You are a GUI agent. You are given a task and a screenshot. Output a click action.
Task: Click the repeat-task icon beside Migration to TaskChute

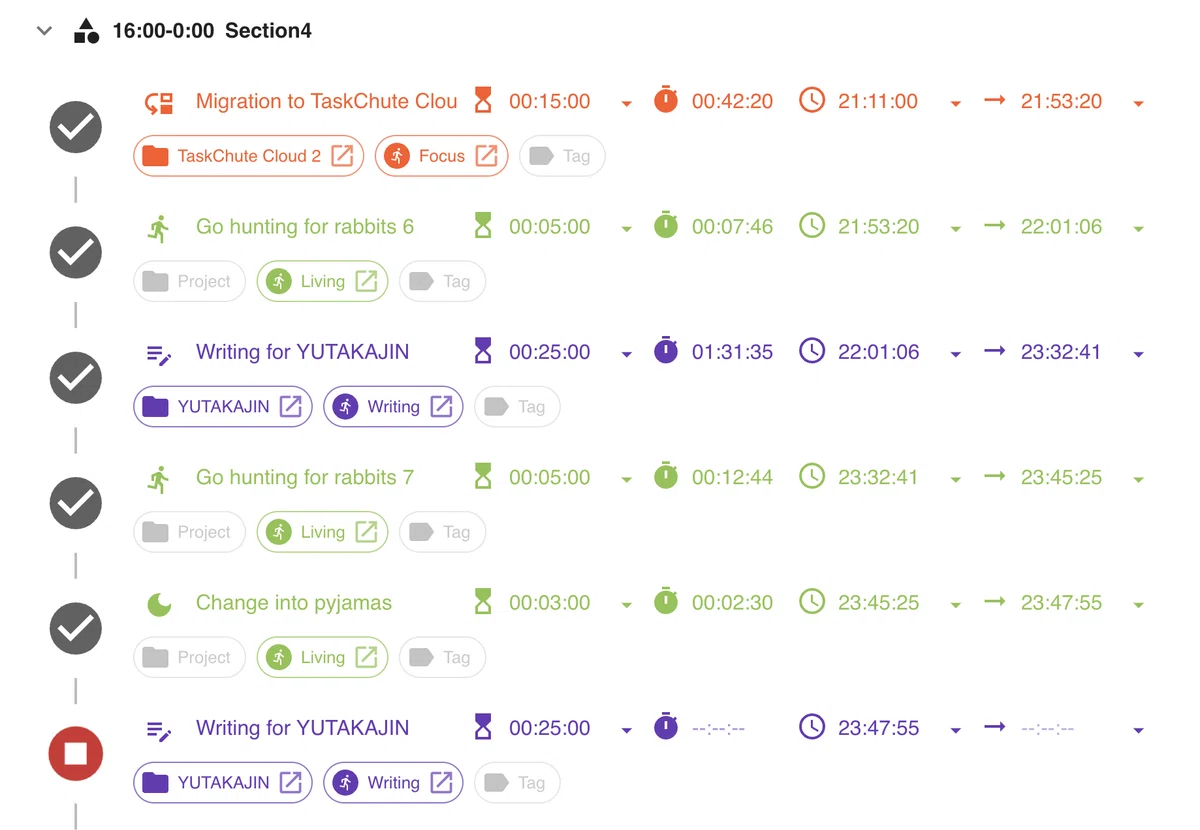159,102
